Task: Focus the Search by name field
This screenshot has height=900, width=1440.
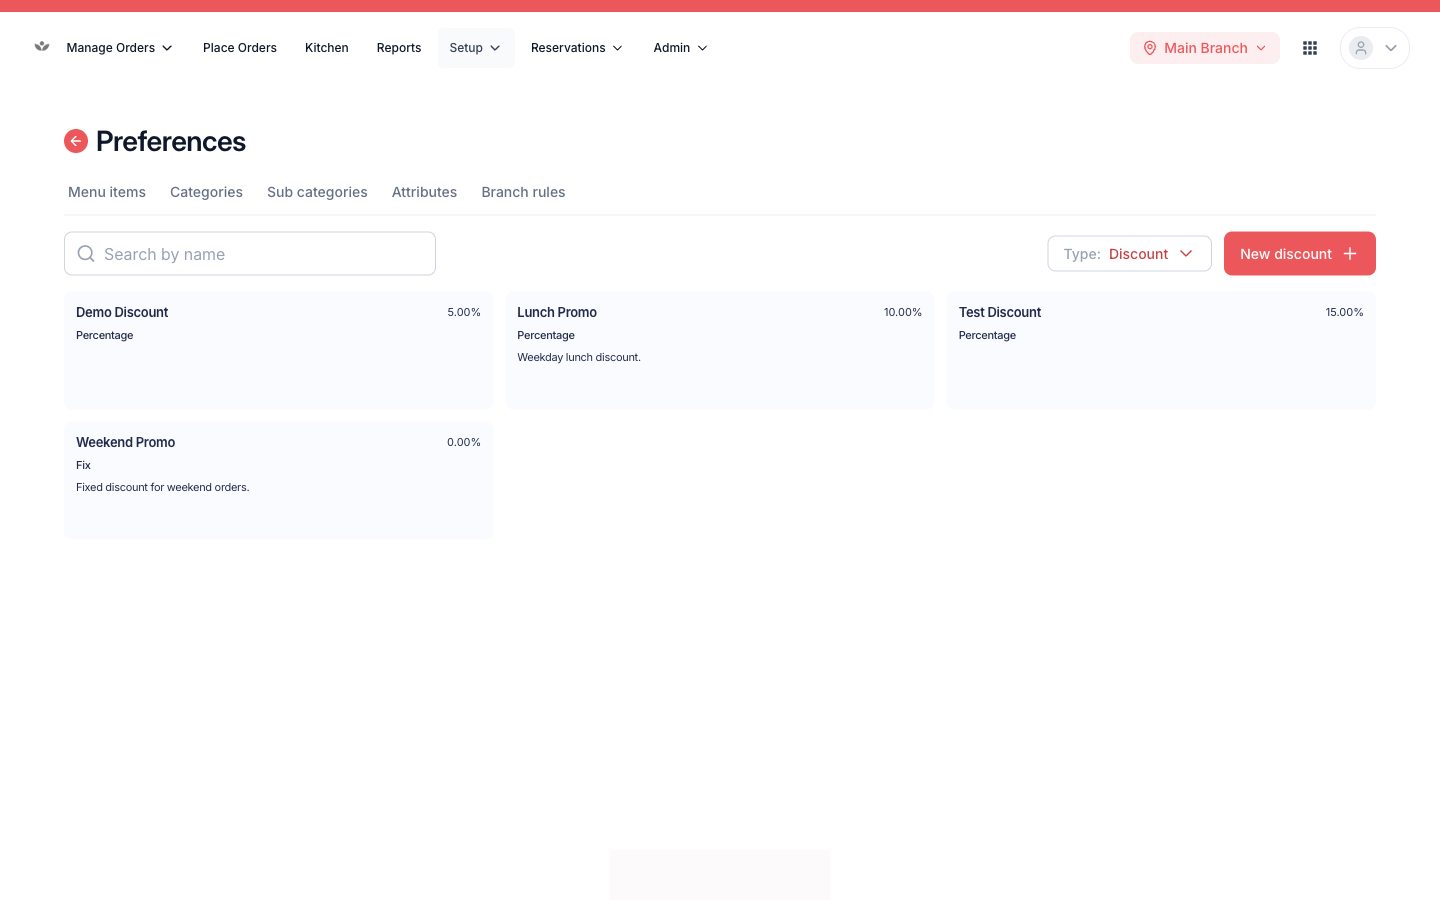Action: (250, 254)
